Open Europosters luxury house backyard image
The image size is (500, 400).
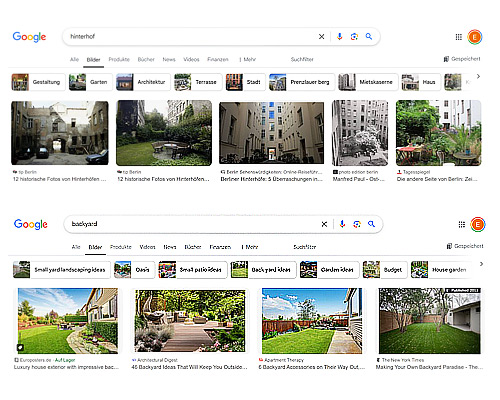(x=68, y=321)
